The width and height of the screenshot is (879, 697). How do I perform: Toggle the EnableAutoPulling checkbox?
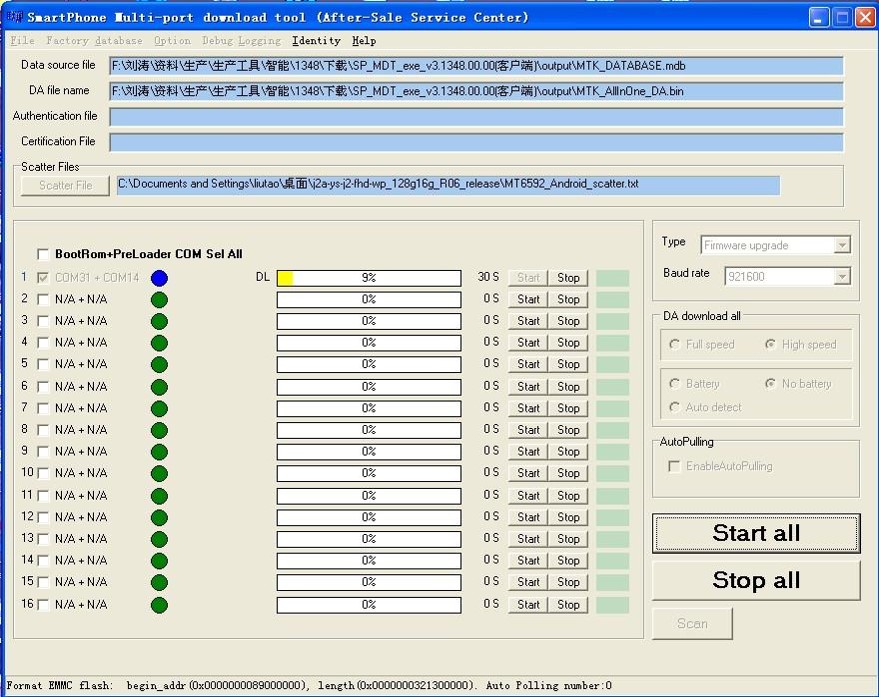(x=674, y=467)
